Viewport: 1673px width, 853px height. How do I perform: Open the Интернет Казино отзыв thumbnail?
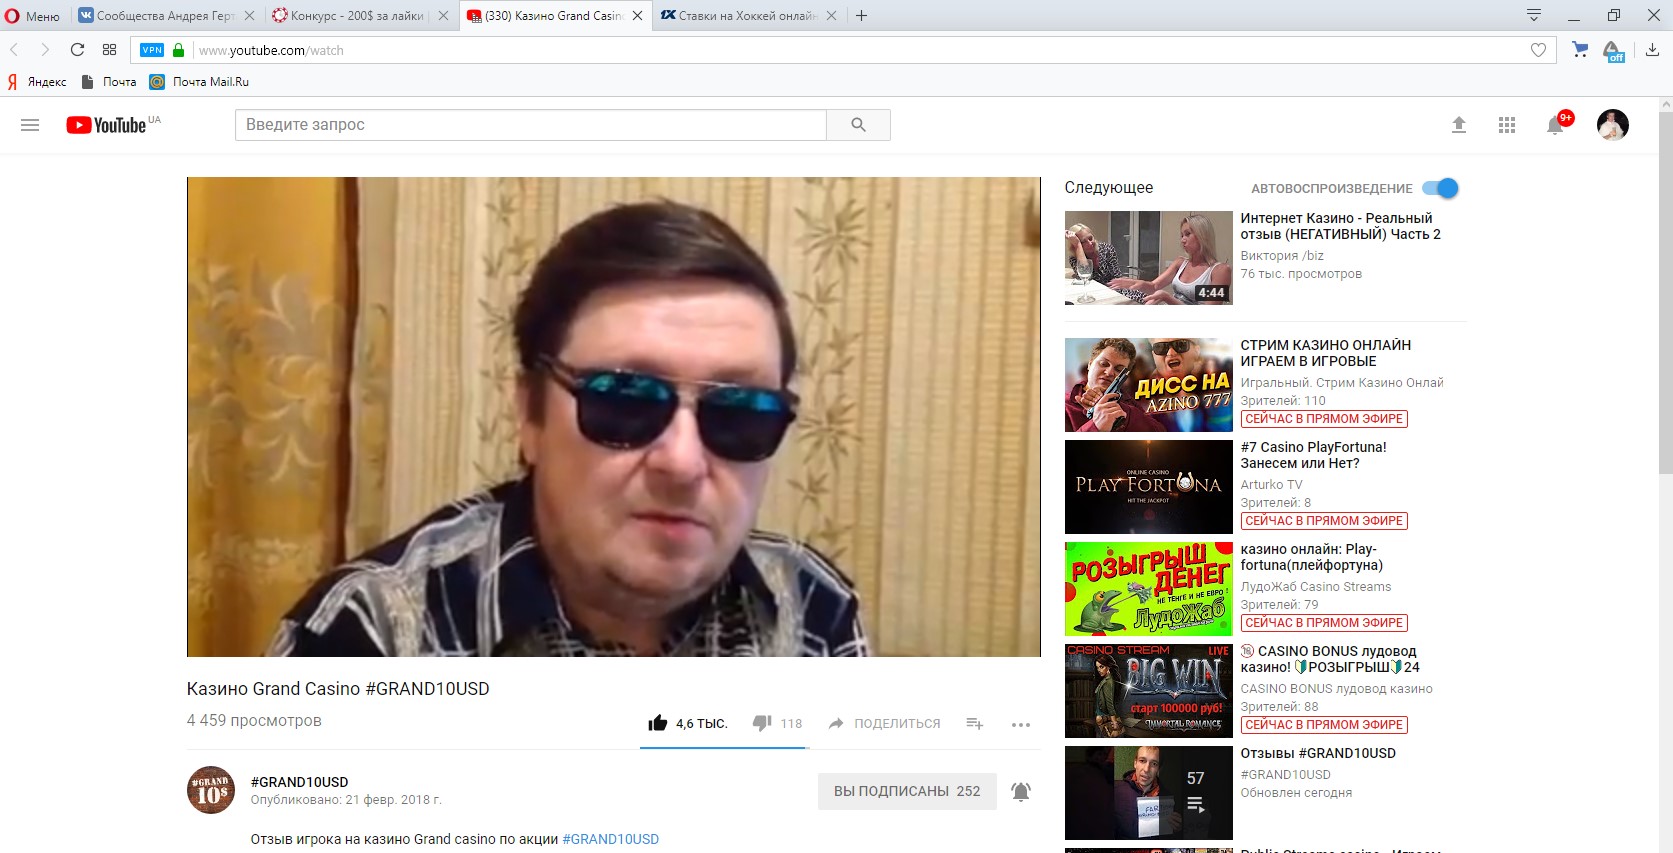pyautogui.click(x=1148, y=258)
